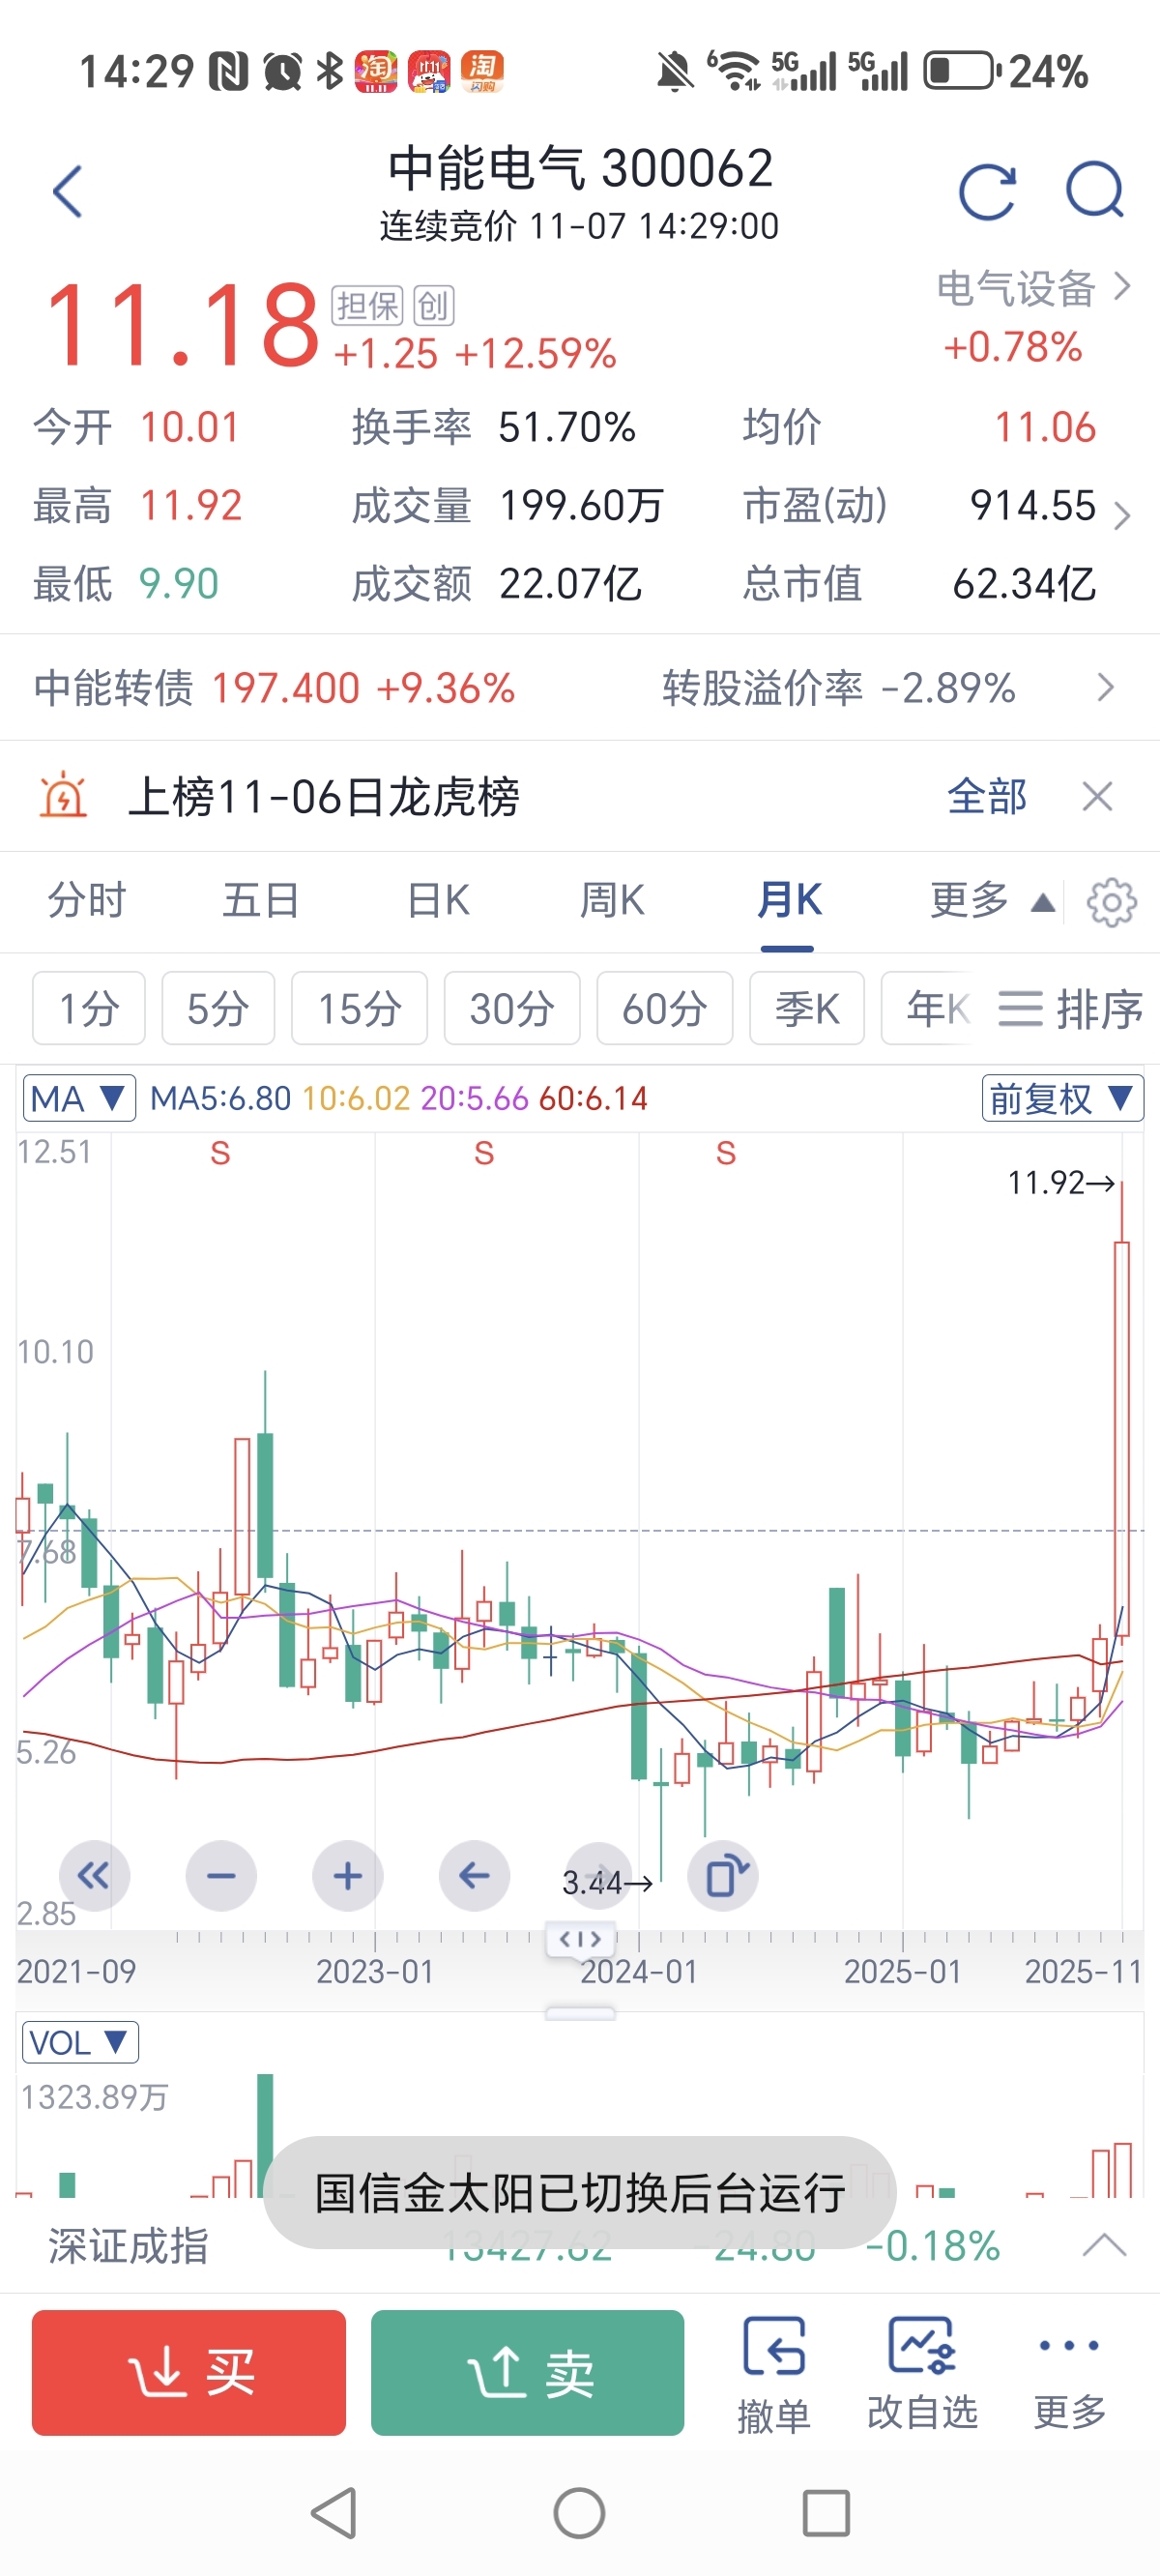Open chart settings gear icon
The width and height of the screenshot is (1160, 2576).
pos(1111,903)
